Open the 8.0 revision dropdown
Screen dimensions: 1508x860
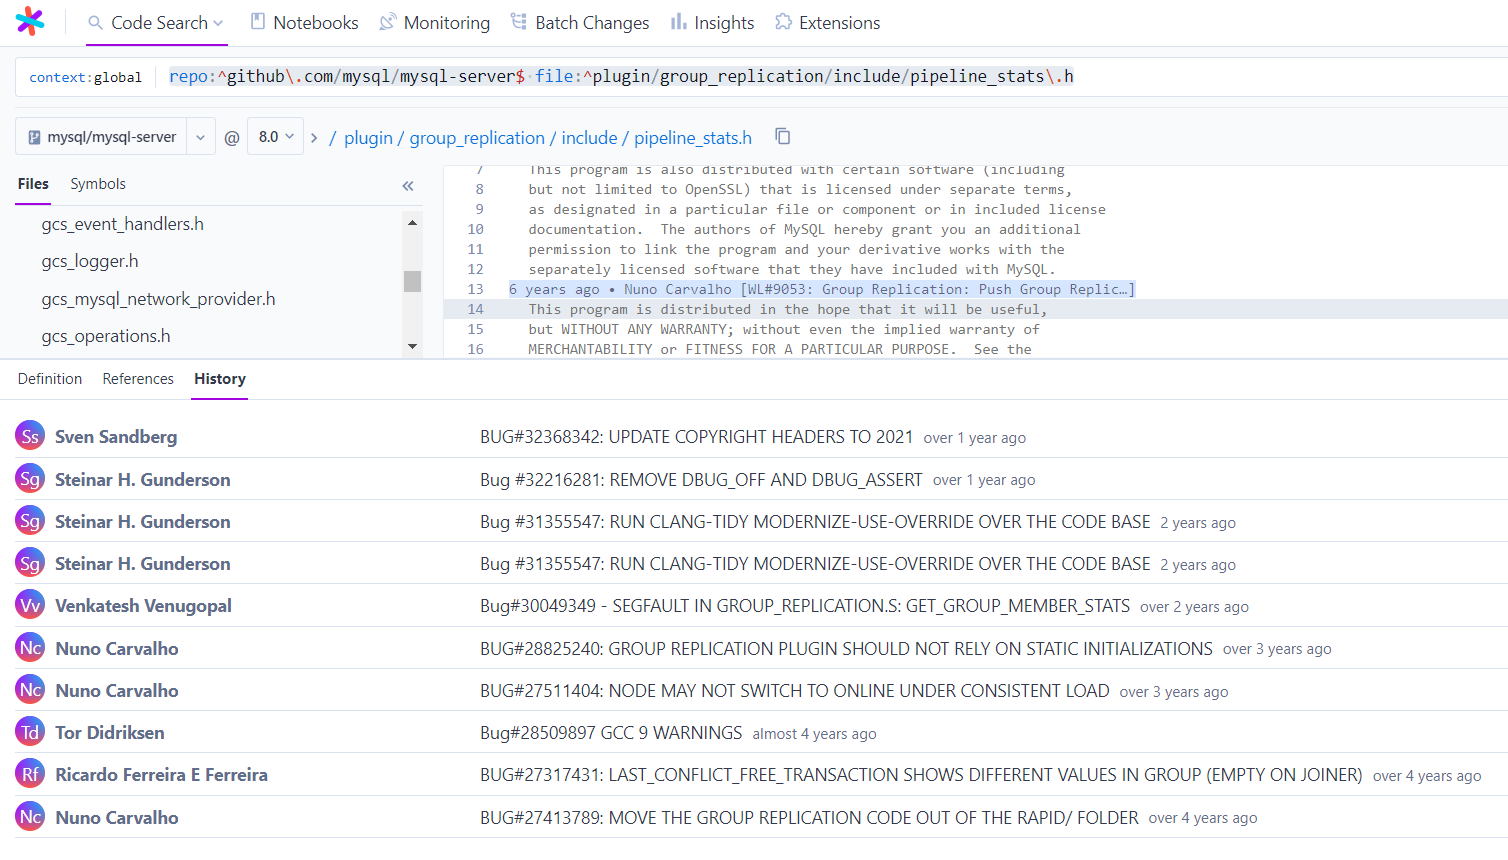[276, 136]
